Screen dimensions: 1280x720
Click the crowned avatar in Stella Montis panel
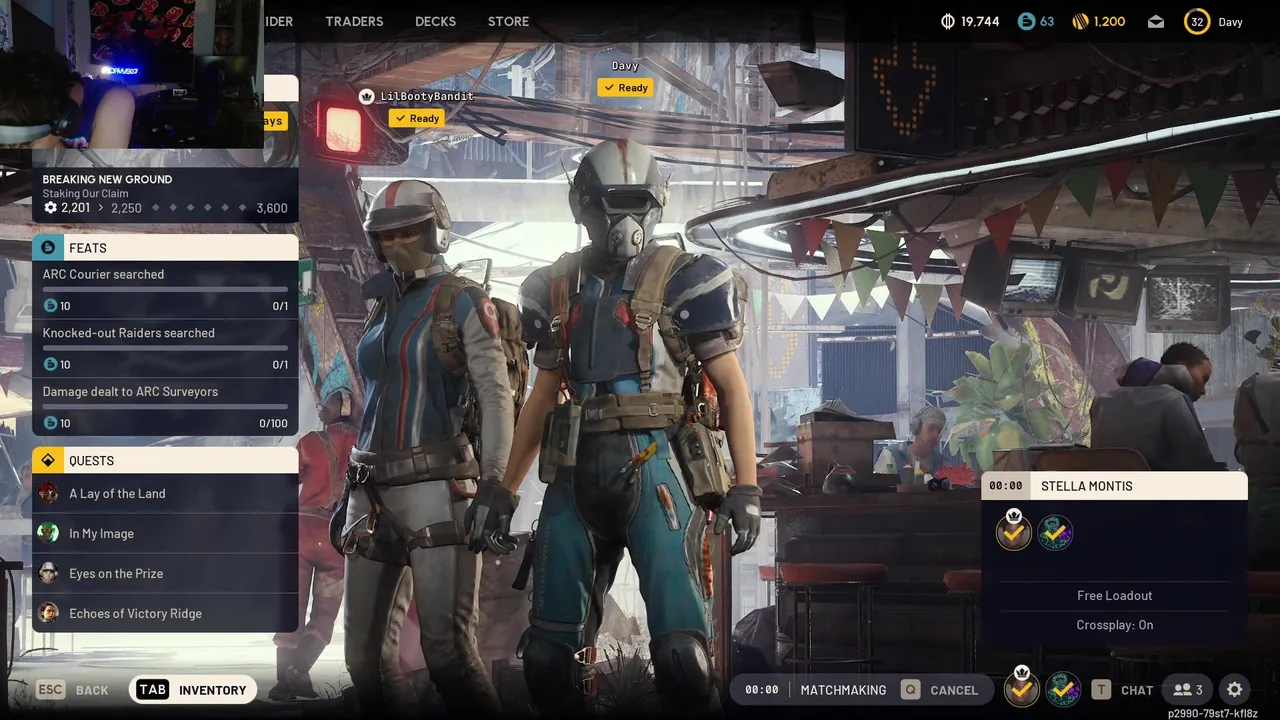click(x=1014, y=531)
